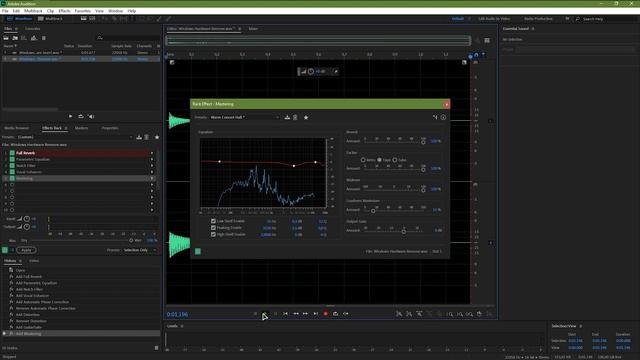Image resolution: width=640 pixels, height=360 pixels.
Task: Toggle power for Vocal Enhancer effect
Action: (x=12, y=172)
